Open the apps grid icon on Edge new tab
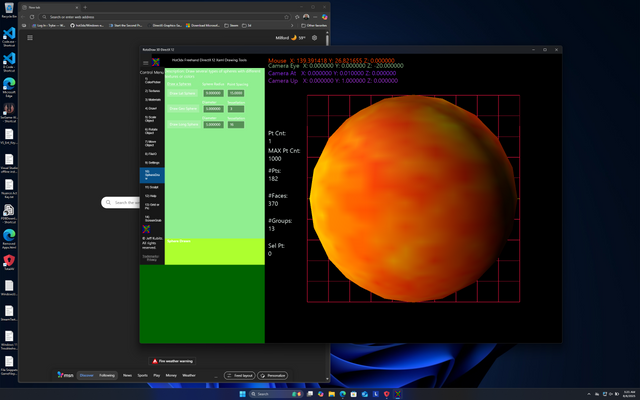The image size is (640, 400). pos(30,38)
